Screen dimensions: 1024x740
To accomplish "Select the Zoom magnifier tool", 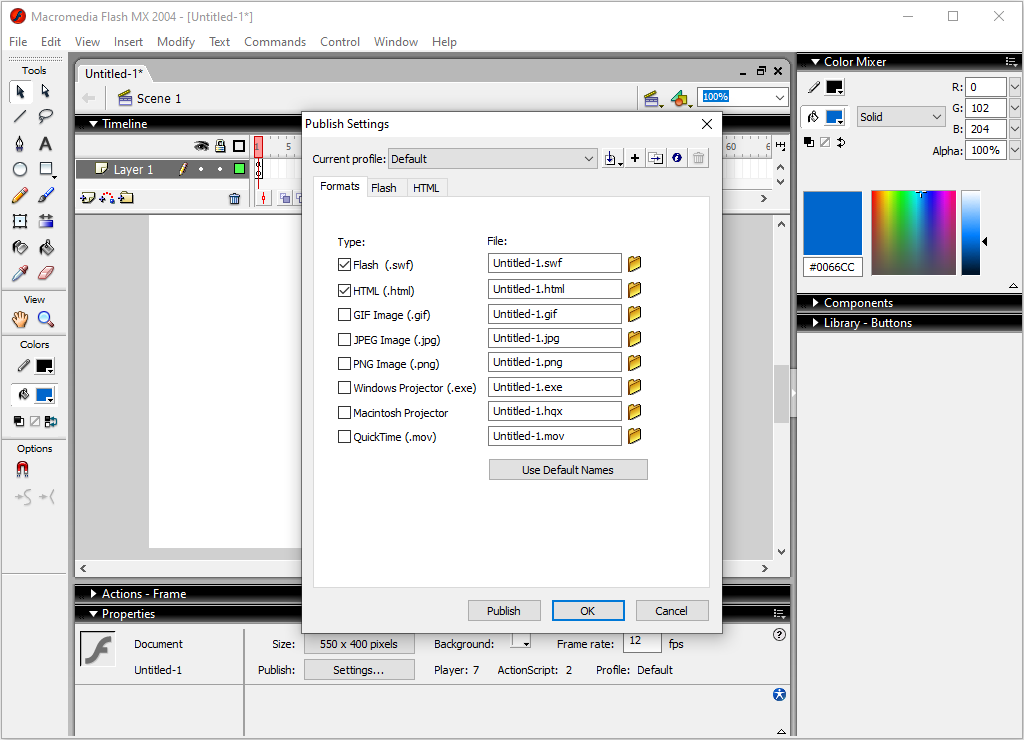I will point(45,319).
